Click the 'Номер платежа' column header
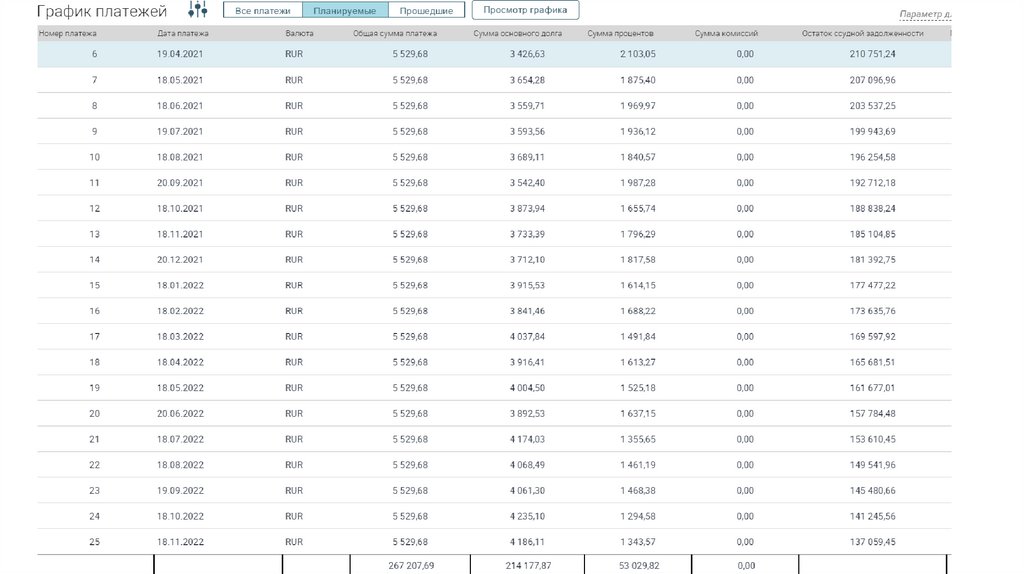Image resolution: width=1024 pixels, height=574 pixels. click(x=67, y=33)
